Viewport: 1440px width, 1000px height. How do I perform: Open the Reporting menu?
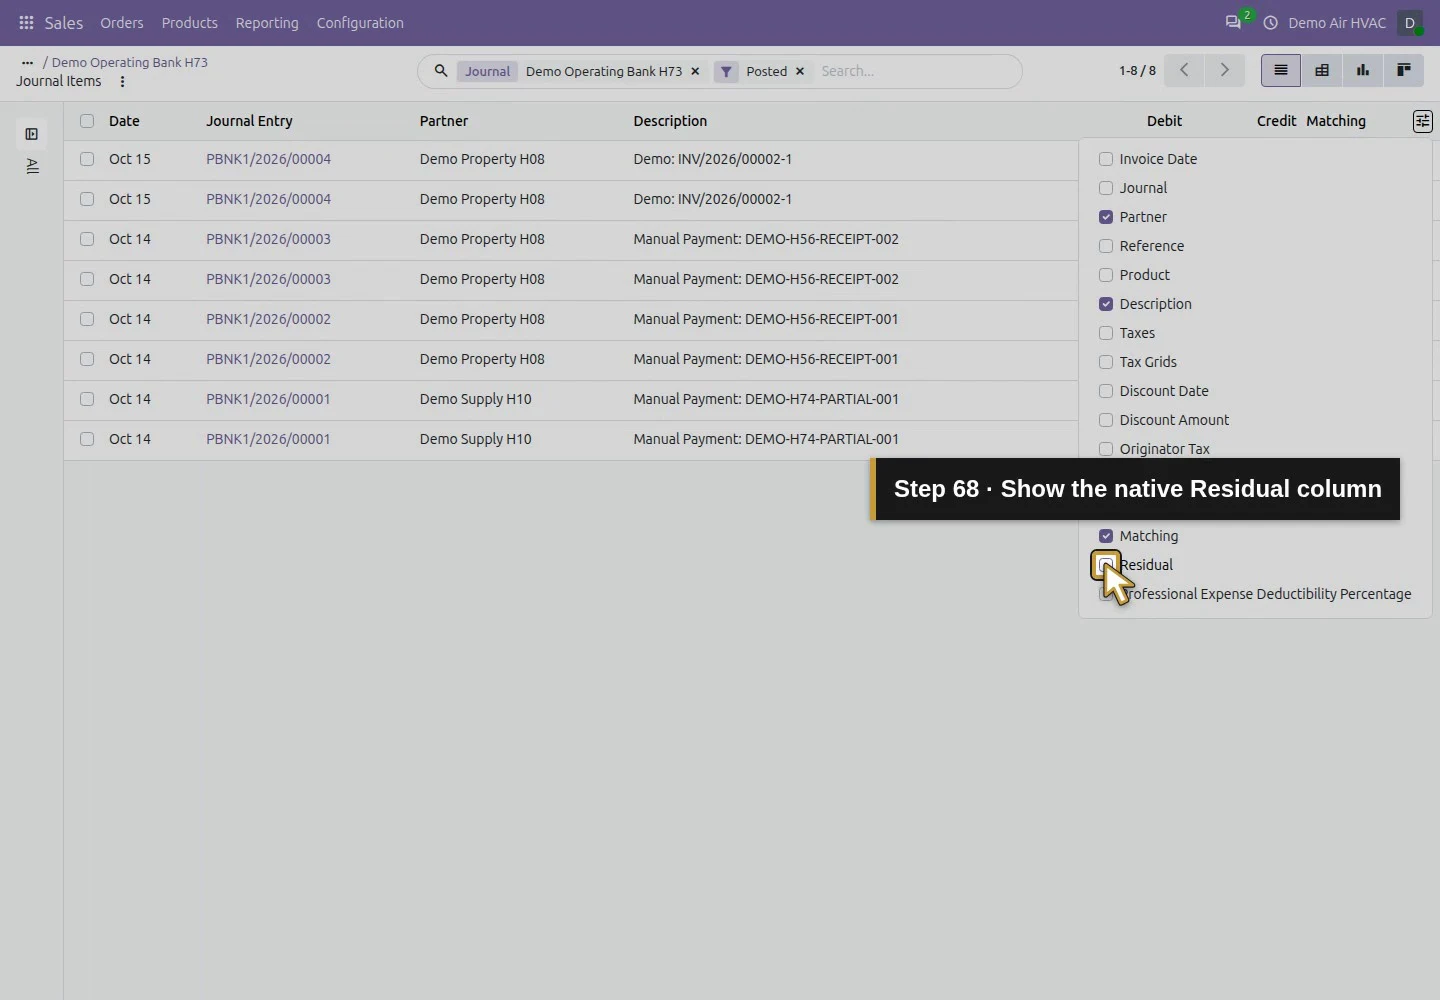coord(267,23)
